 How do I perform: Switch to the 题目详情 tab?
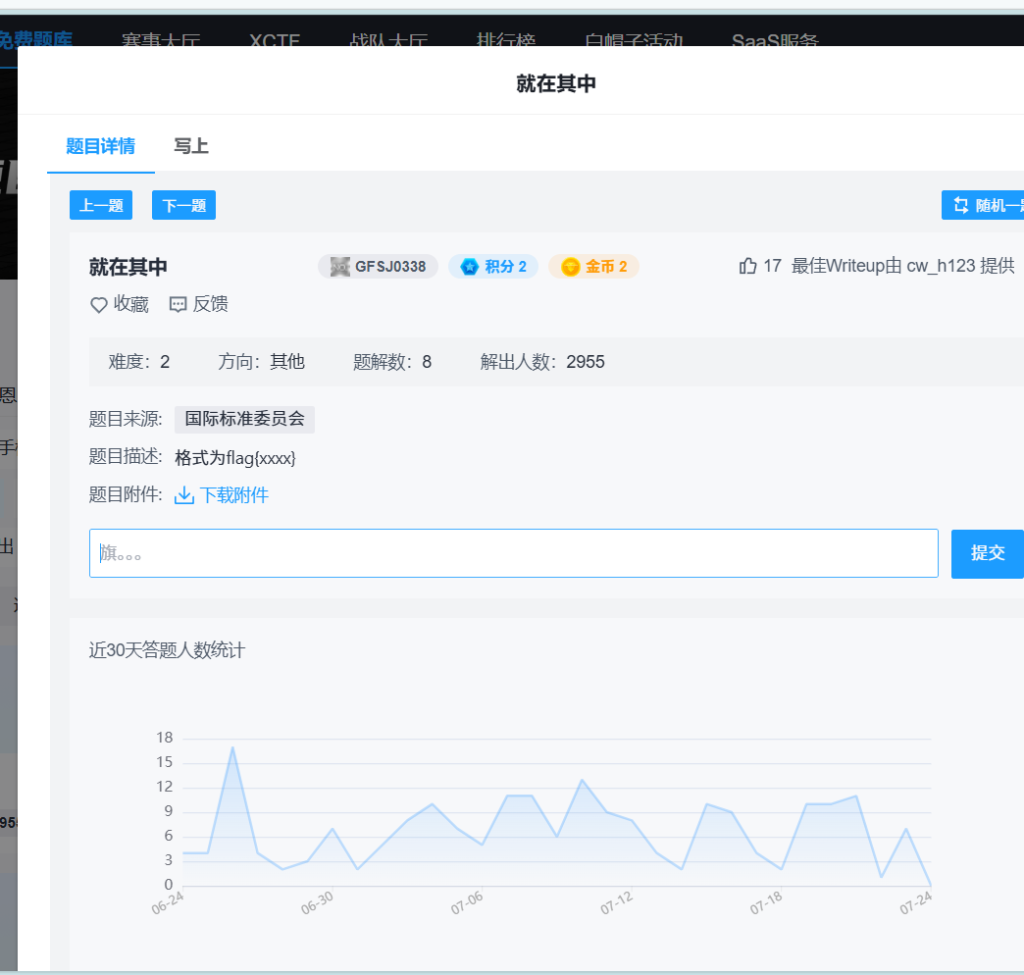coord(100,146)
